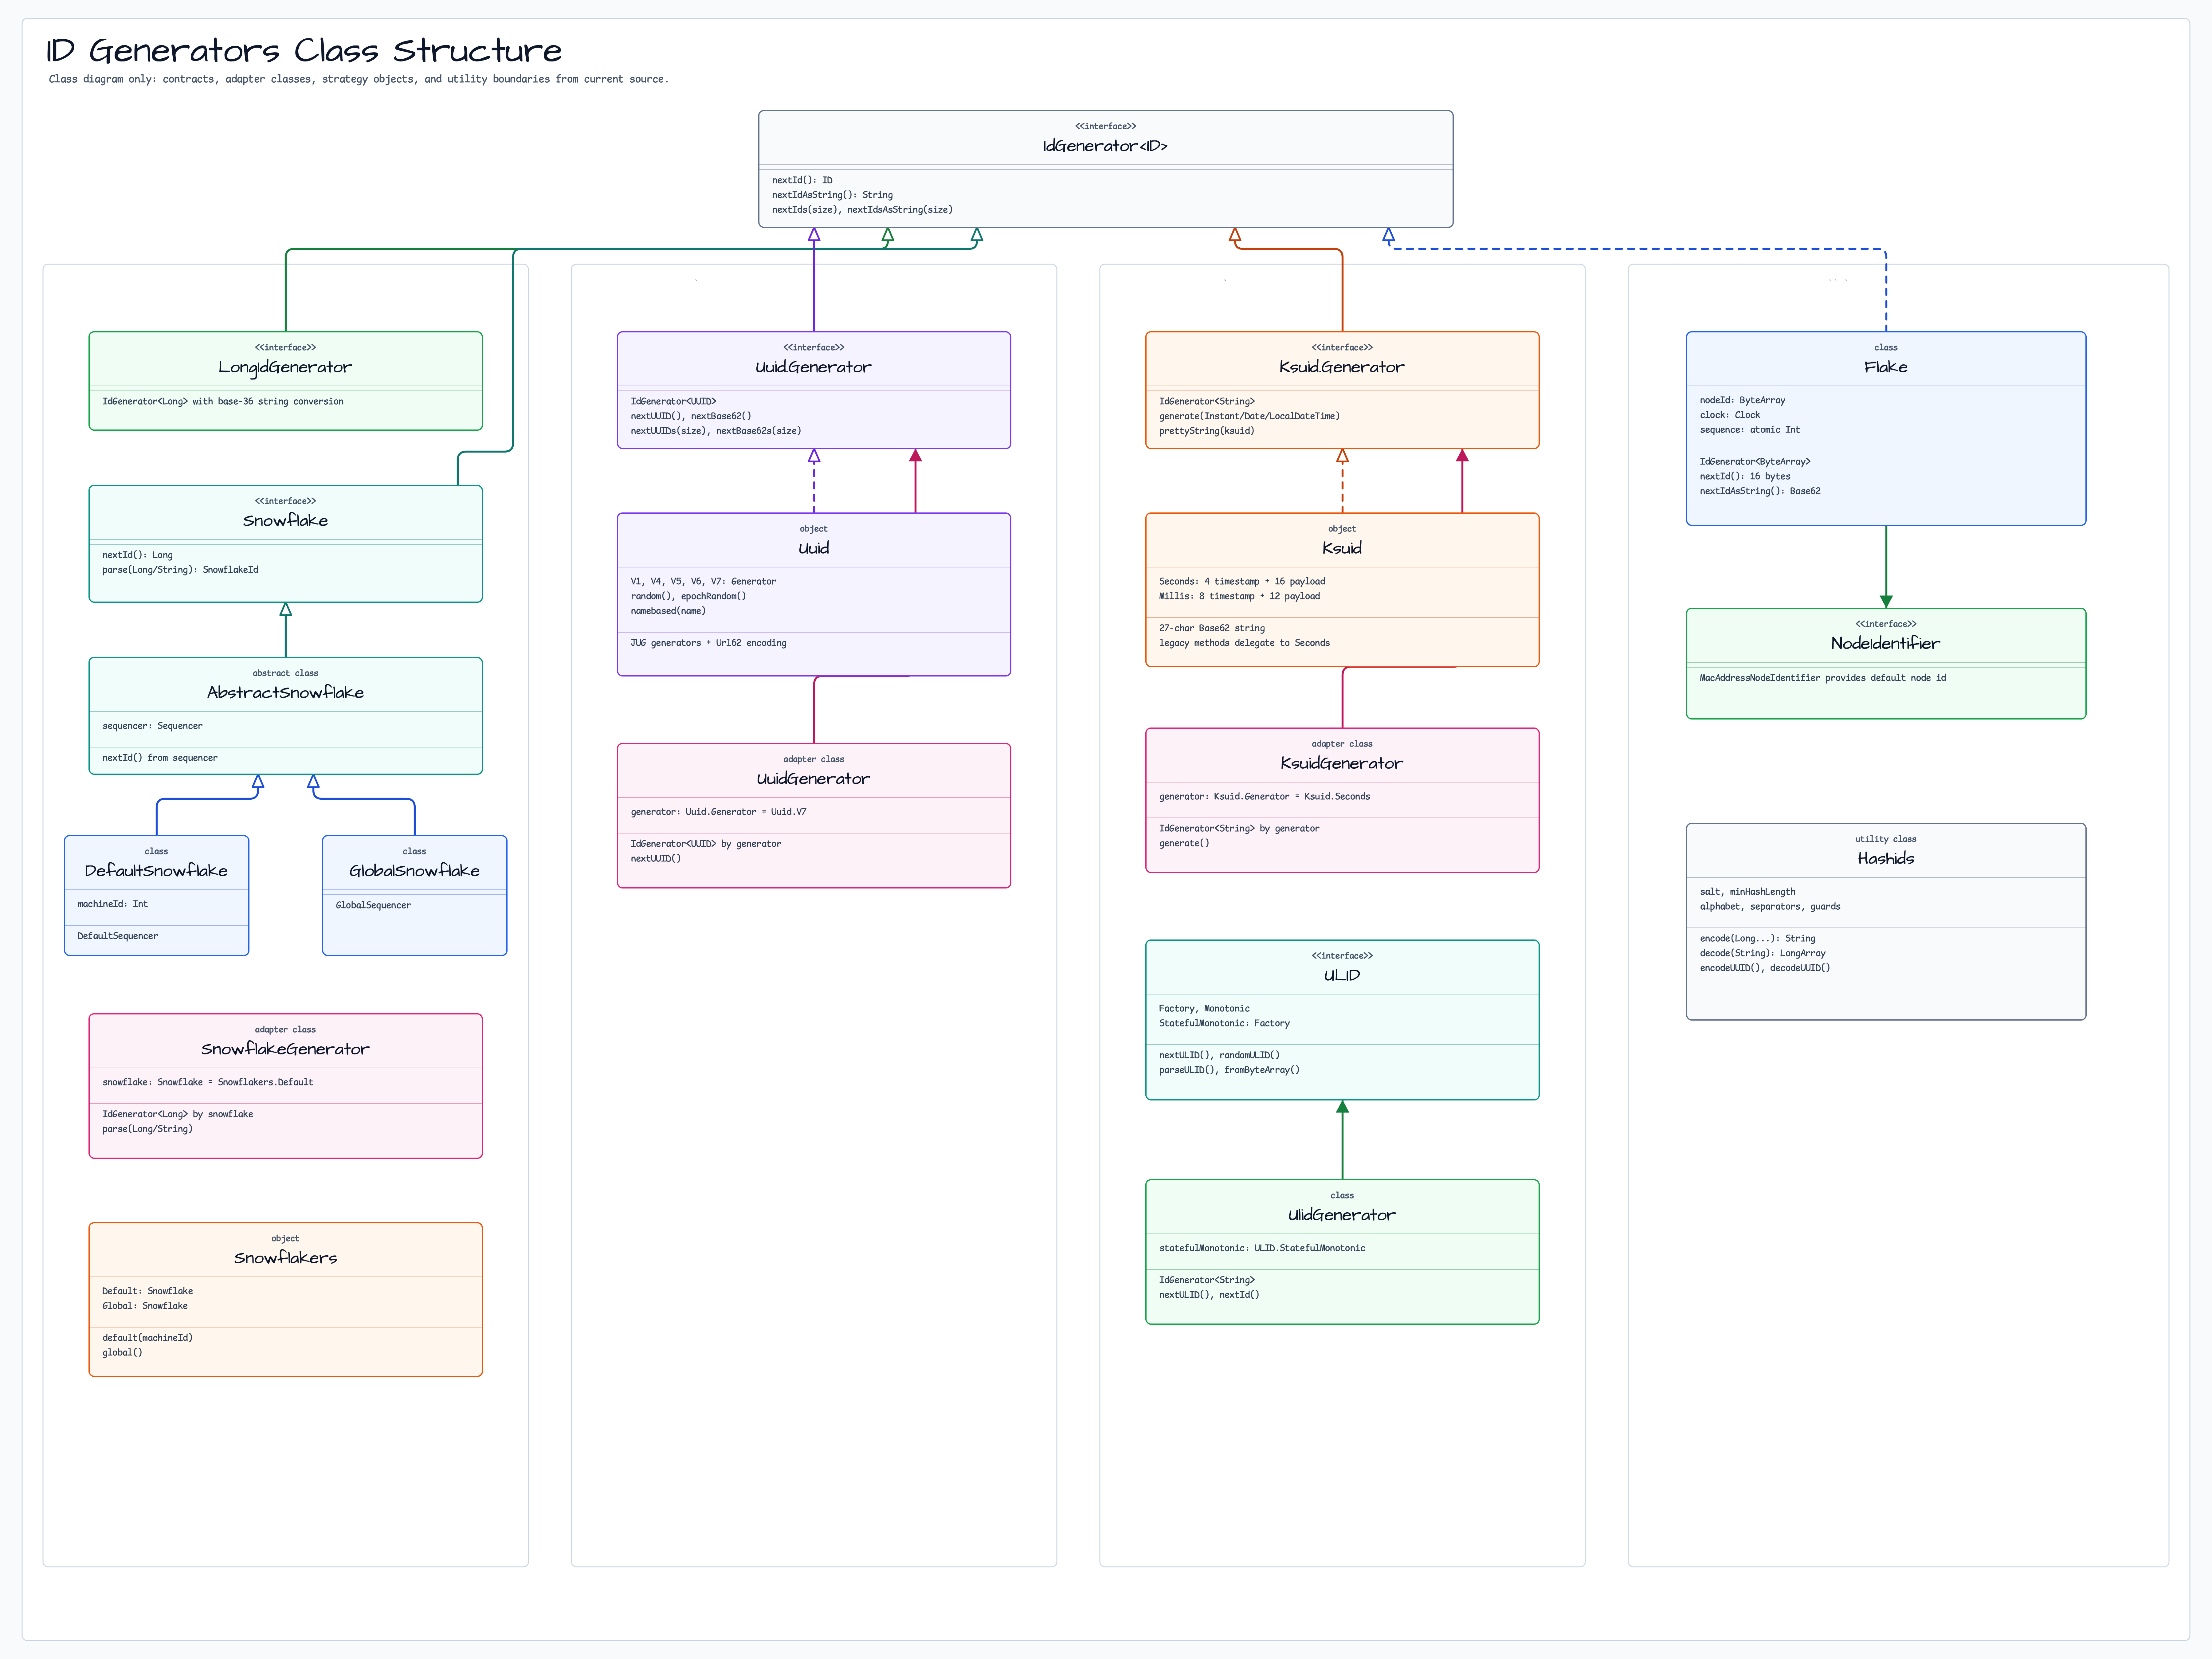Select the SnowflakeGenerator adapter class heading
The height and width of the screenshot is (1659, 2212).
click(285, 1049)
